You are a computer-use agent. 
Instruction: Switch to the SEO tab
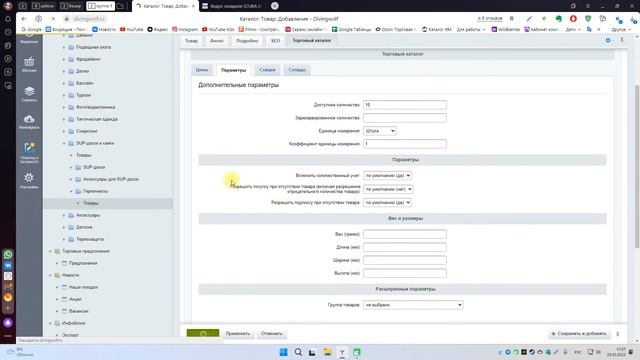276,41
